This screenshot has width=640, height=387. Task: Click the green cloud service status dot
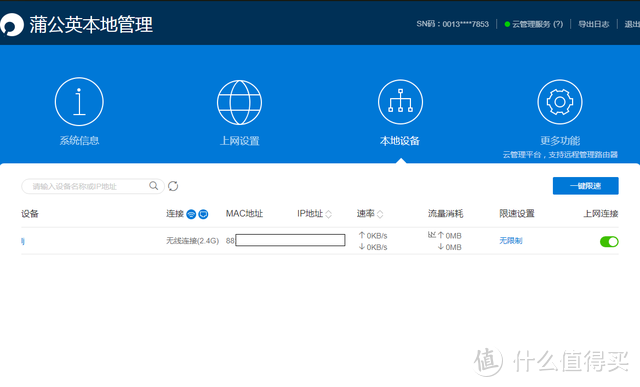[507, 24]
